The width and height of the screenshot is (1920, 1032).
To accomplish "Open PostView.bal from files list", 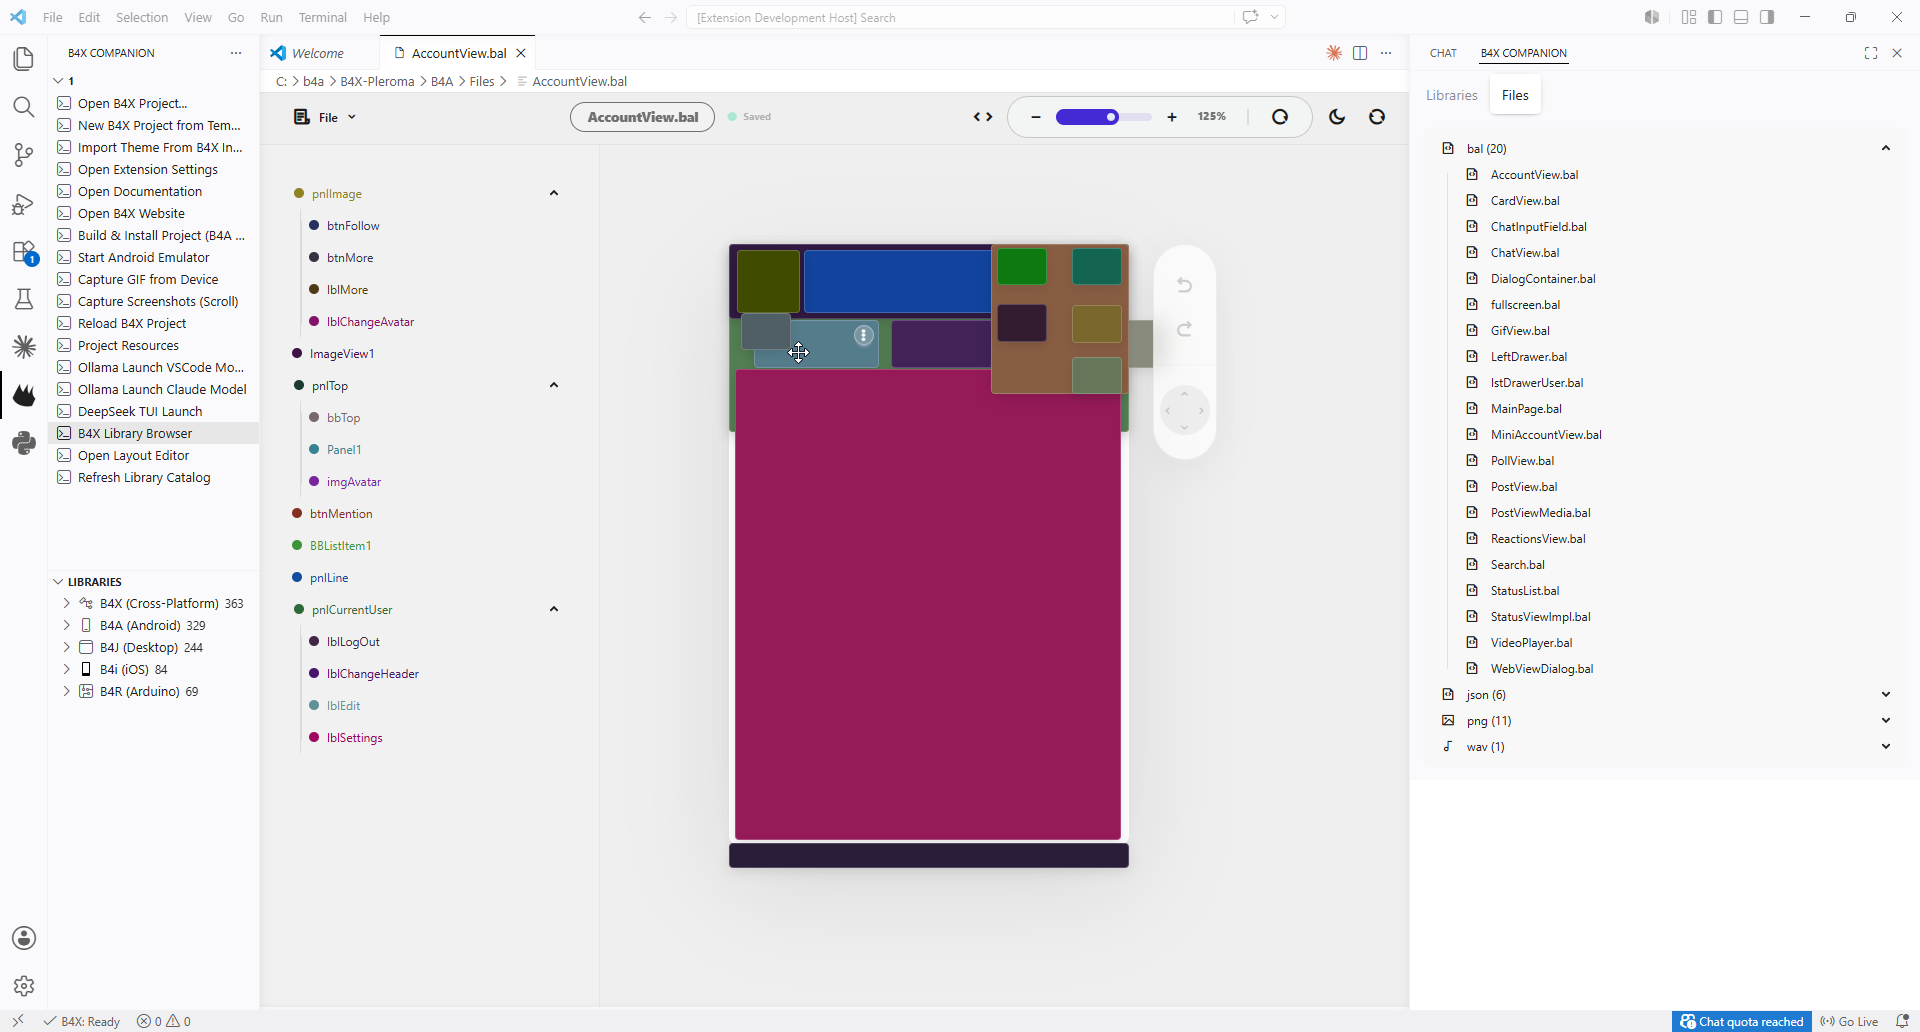I will 1524,486.
